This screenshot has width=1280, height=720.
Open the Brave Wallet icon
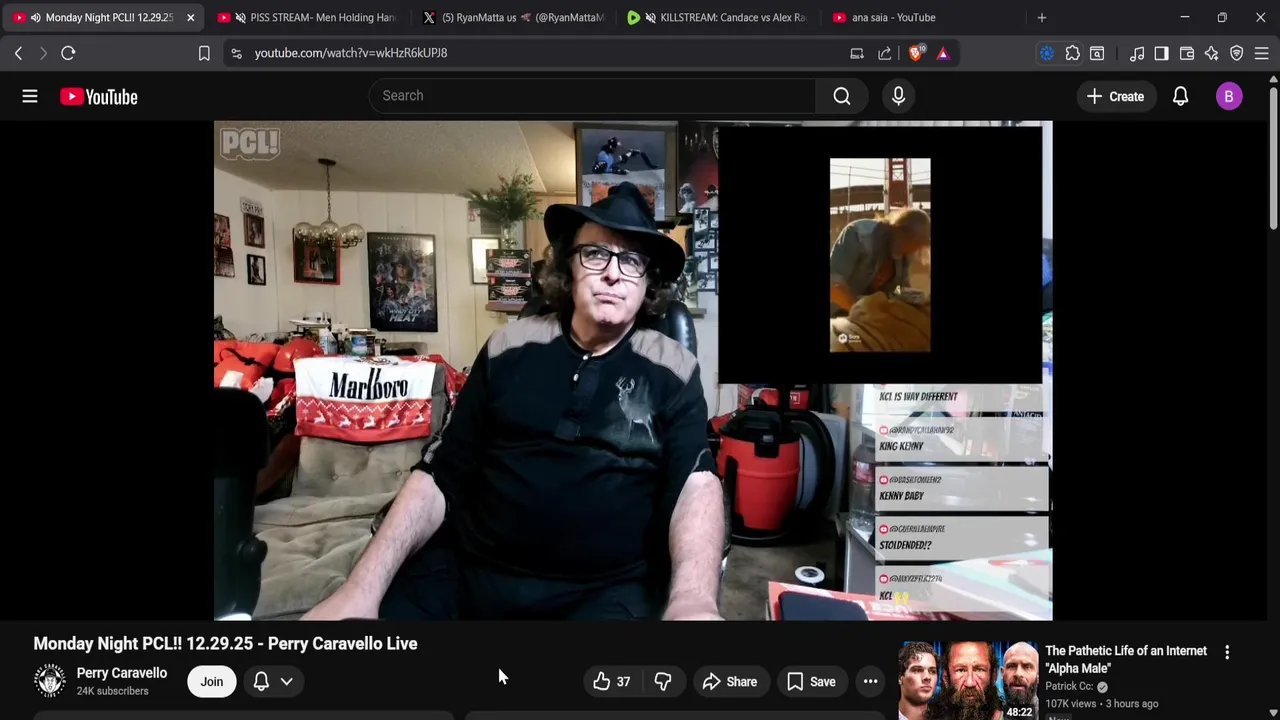click(x=1187, y=53)
